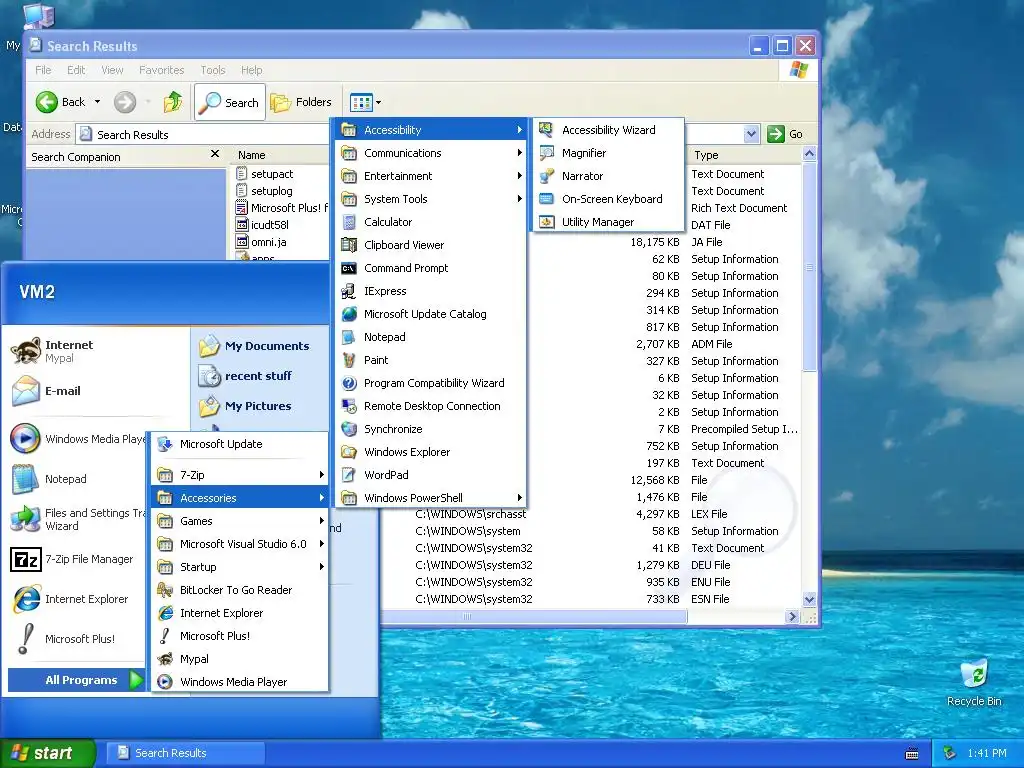The height and width of the screenshot is (768, 1024).
Task: Open IExpress from Accessories menu
Action: [431, 291]
